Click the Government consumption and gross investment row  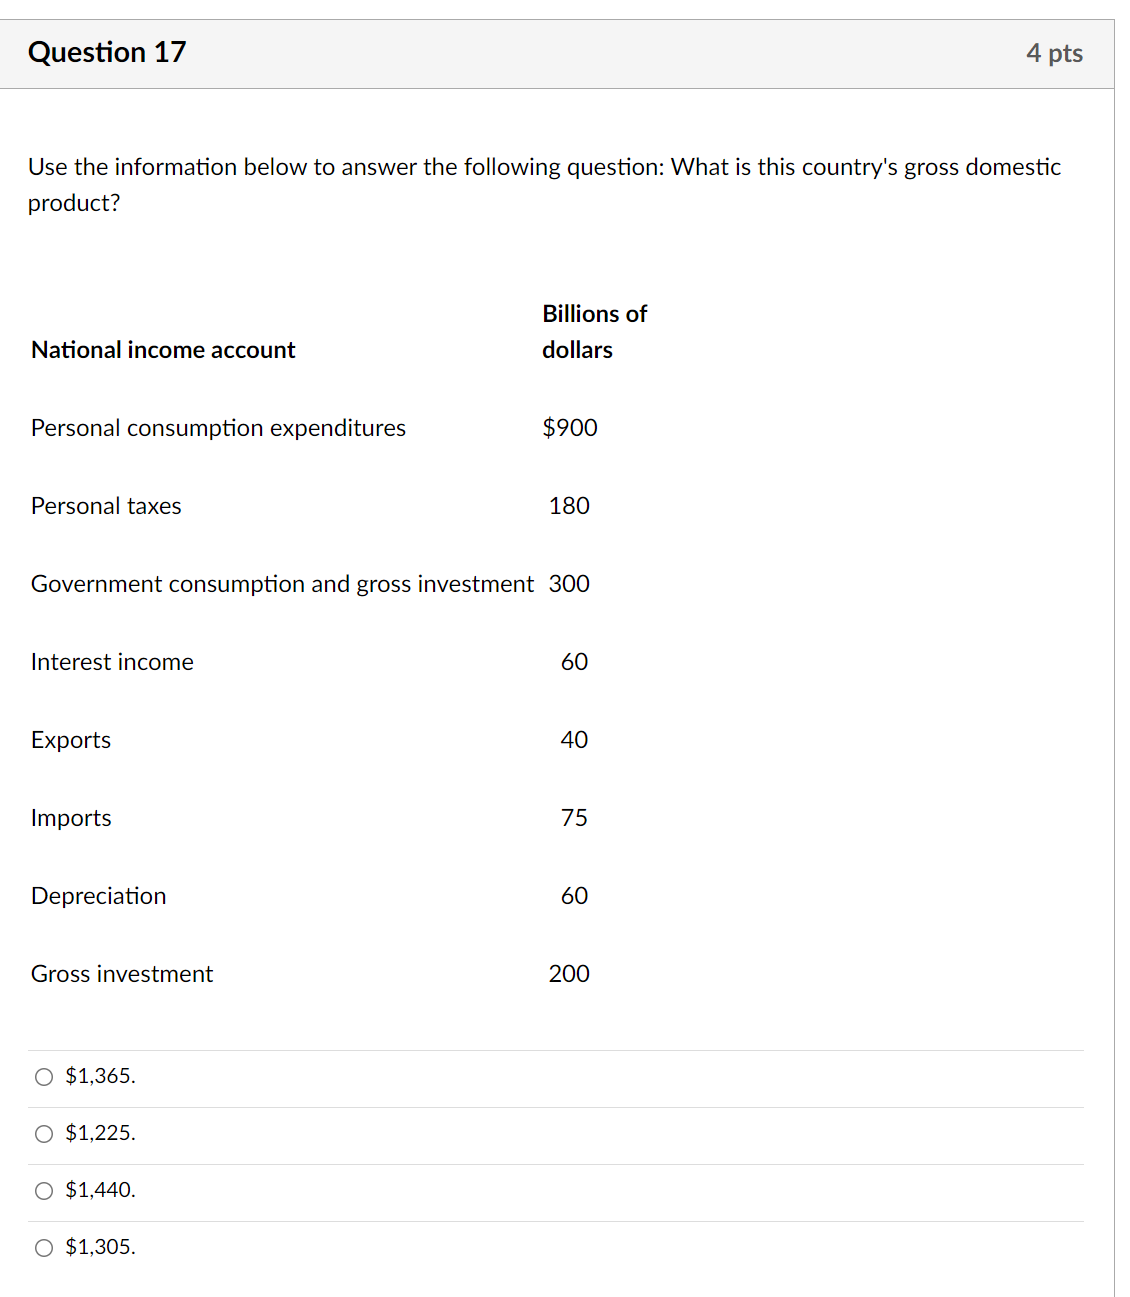tap(282, 584)
